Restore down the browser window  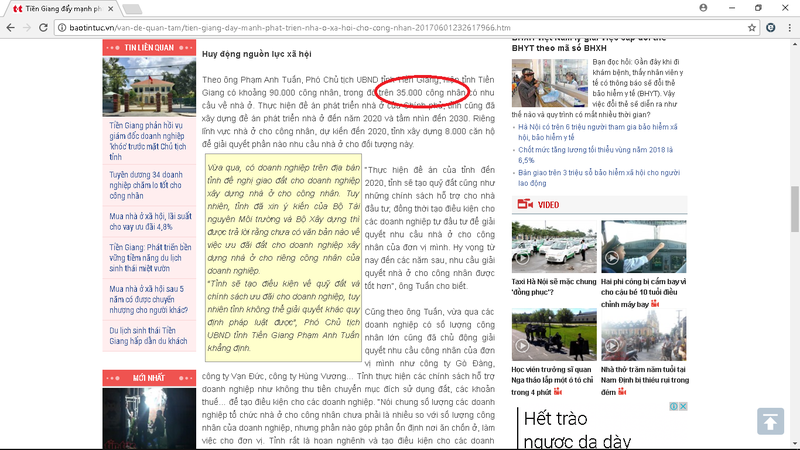[758, 8]
